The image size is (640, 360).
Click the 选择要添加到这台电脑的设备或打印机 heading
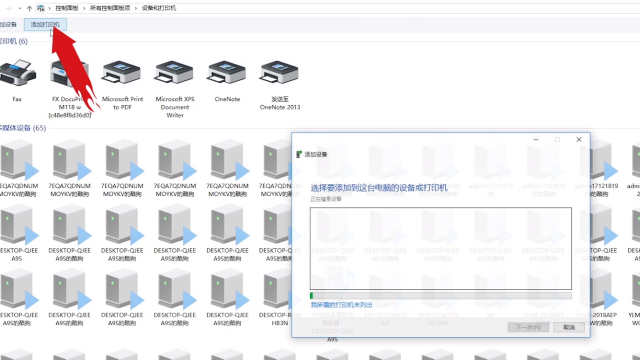[x=379, y=188]
